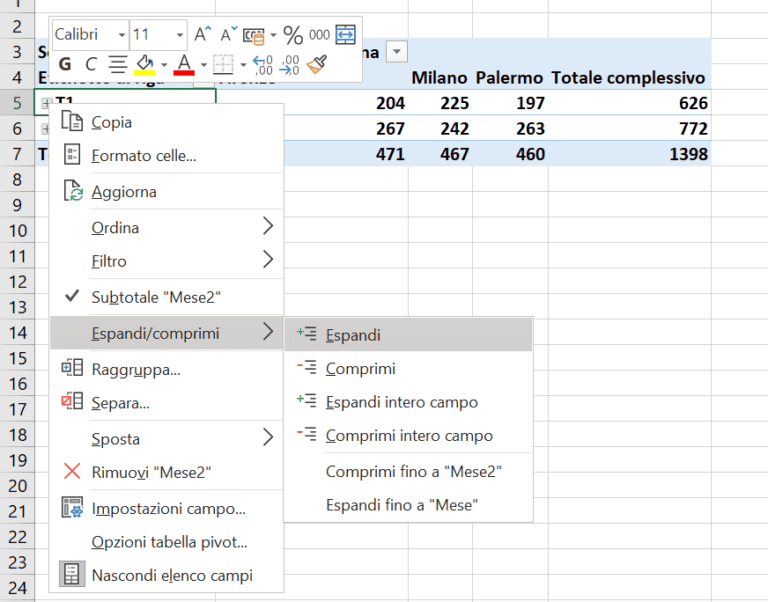Expand row T1 using plus box
The height and width of the screenshot is (602, 768).
[45, 103]
